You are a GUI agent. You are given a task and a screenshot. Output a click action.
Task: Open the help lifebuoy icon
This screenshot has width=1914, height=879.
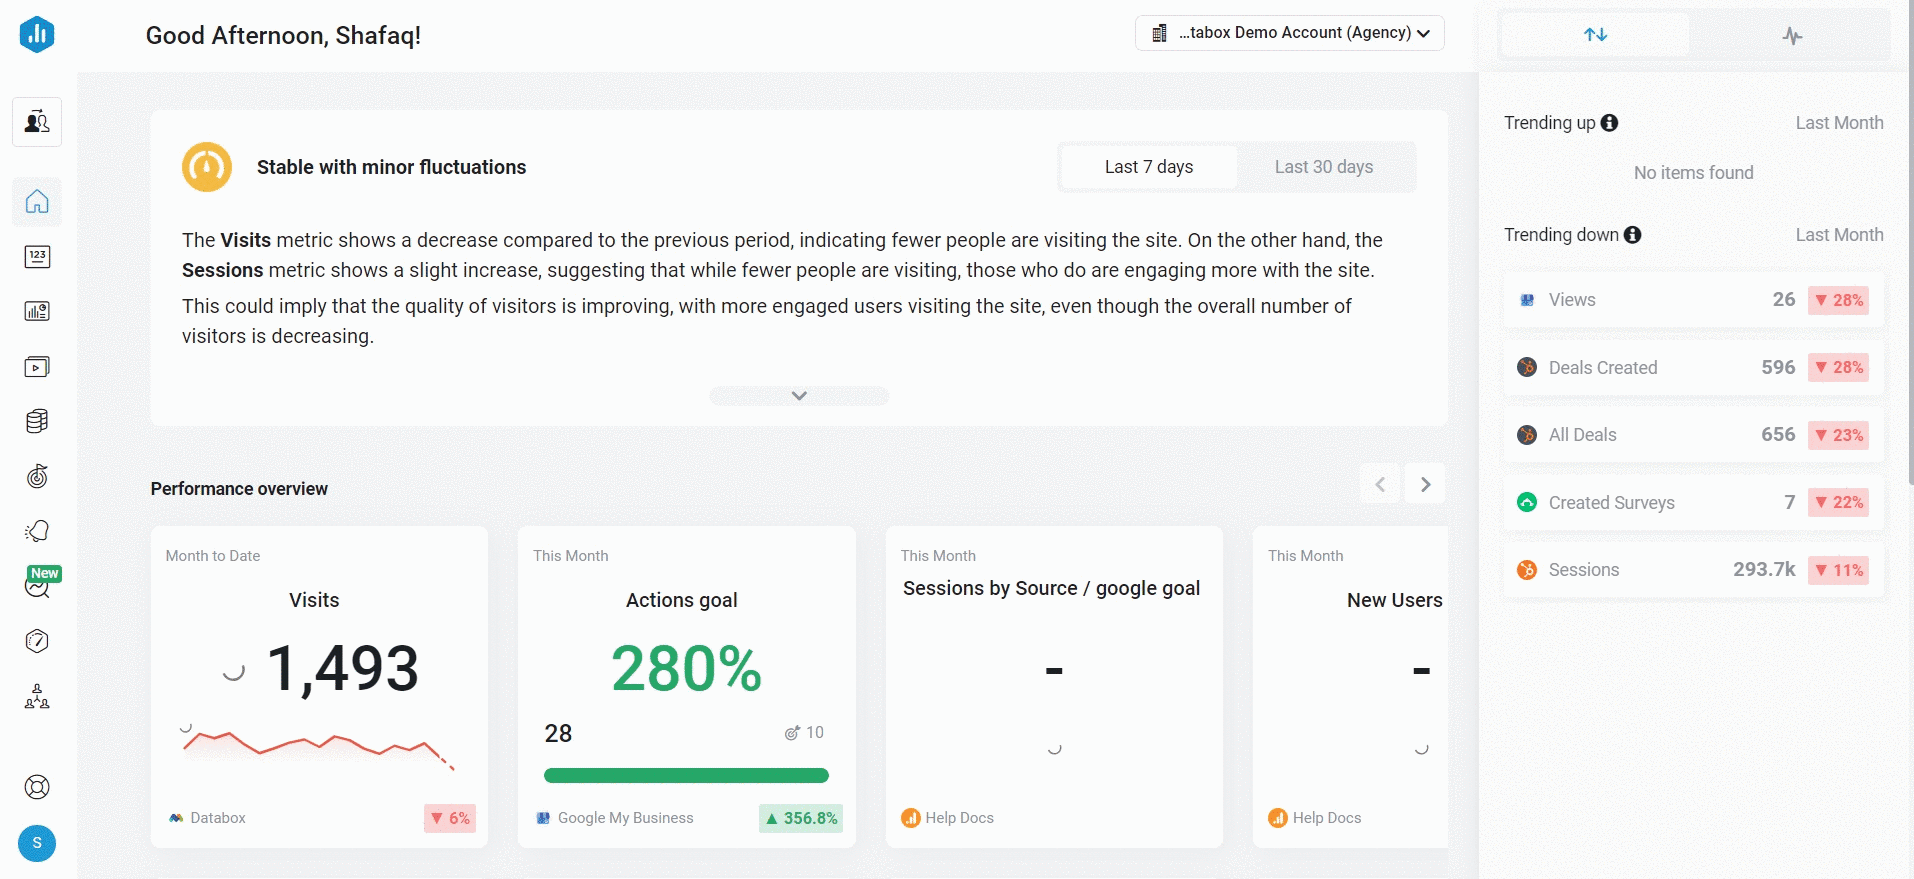37,787
